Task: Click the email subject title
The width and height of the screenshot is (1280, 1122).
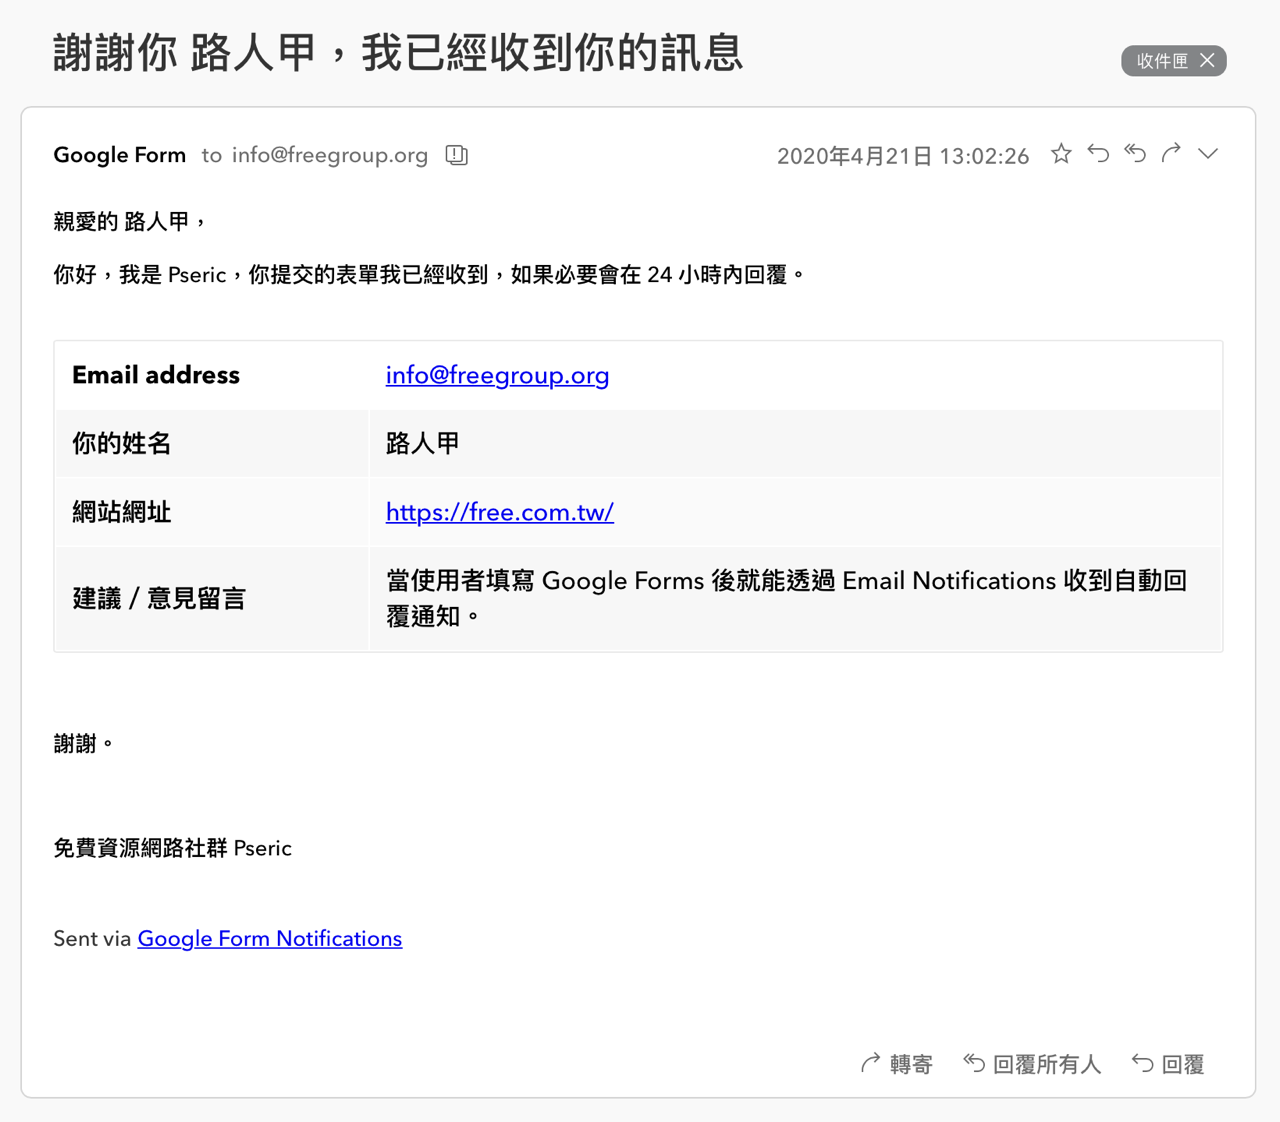Action: pyautogui.click(x=398, y=53)
